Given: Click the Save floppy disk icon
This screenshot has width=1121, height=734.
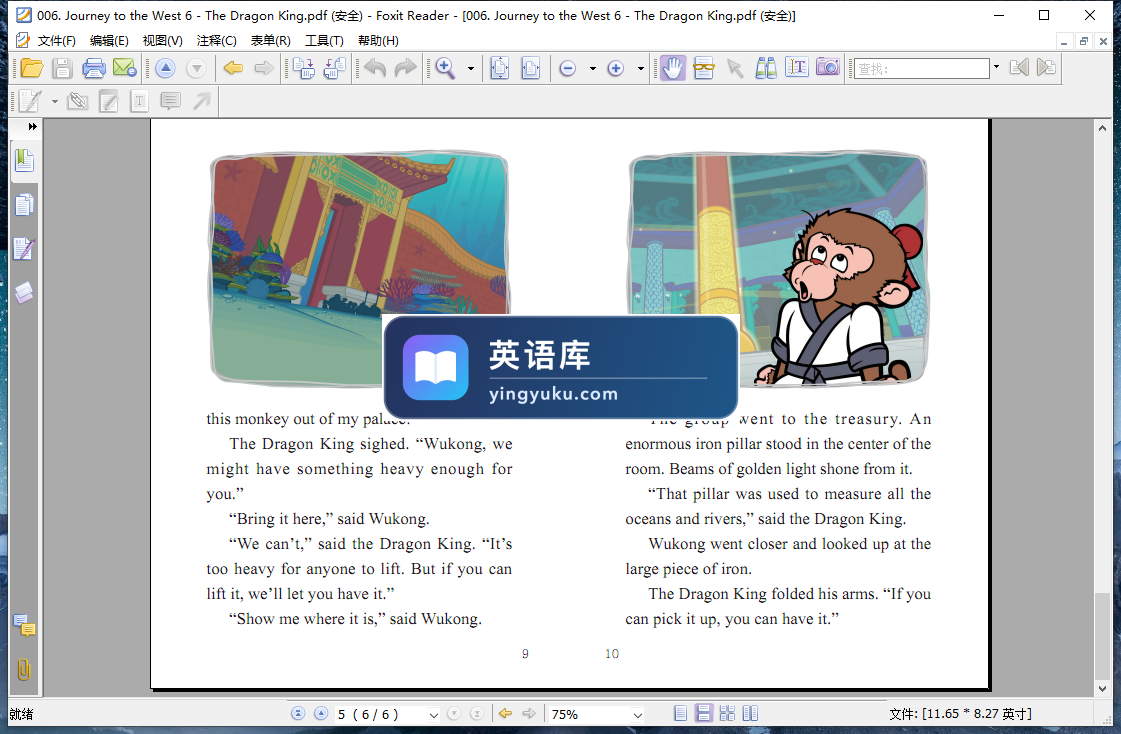Looking at the screenshot, I should coord(62,69).
